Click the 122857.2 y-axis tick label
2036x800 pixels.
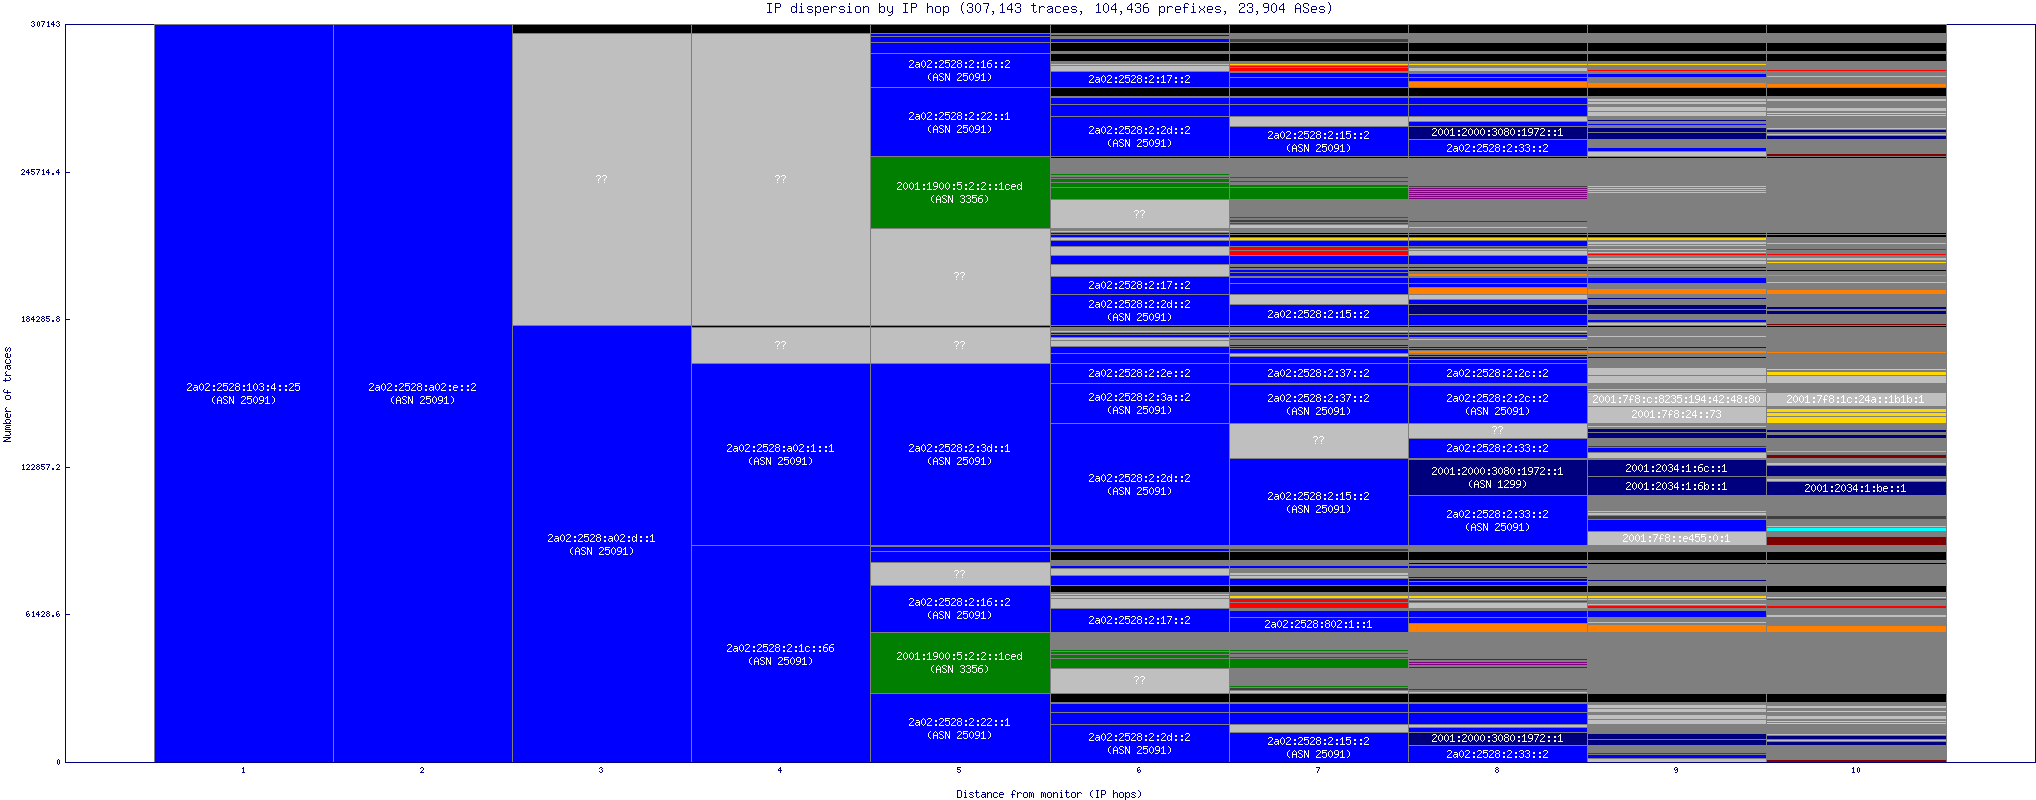tap(40, 467)
